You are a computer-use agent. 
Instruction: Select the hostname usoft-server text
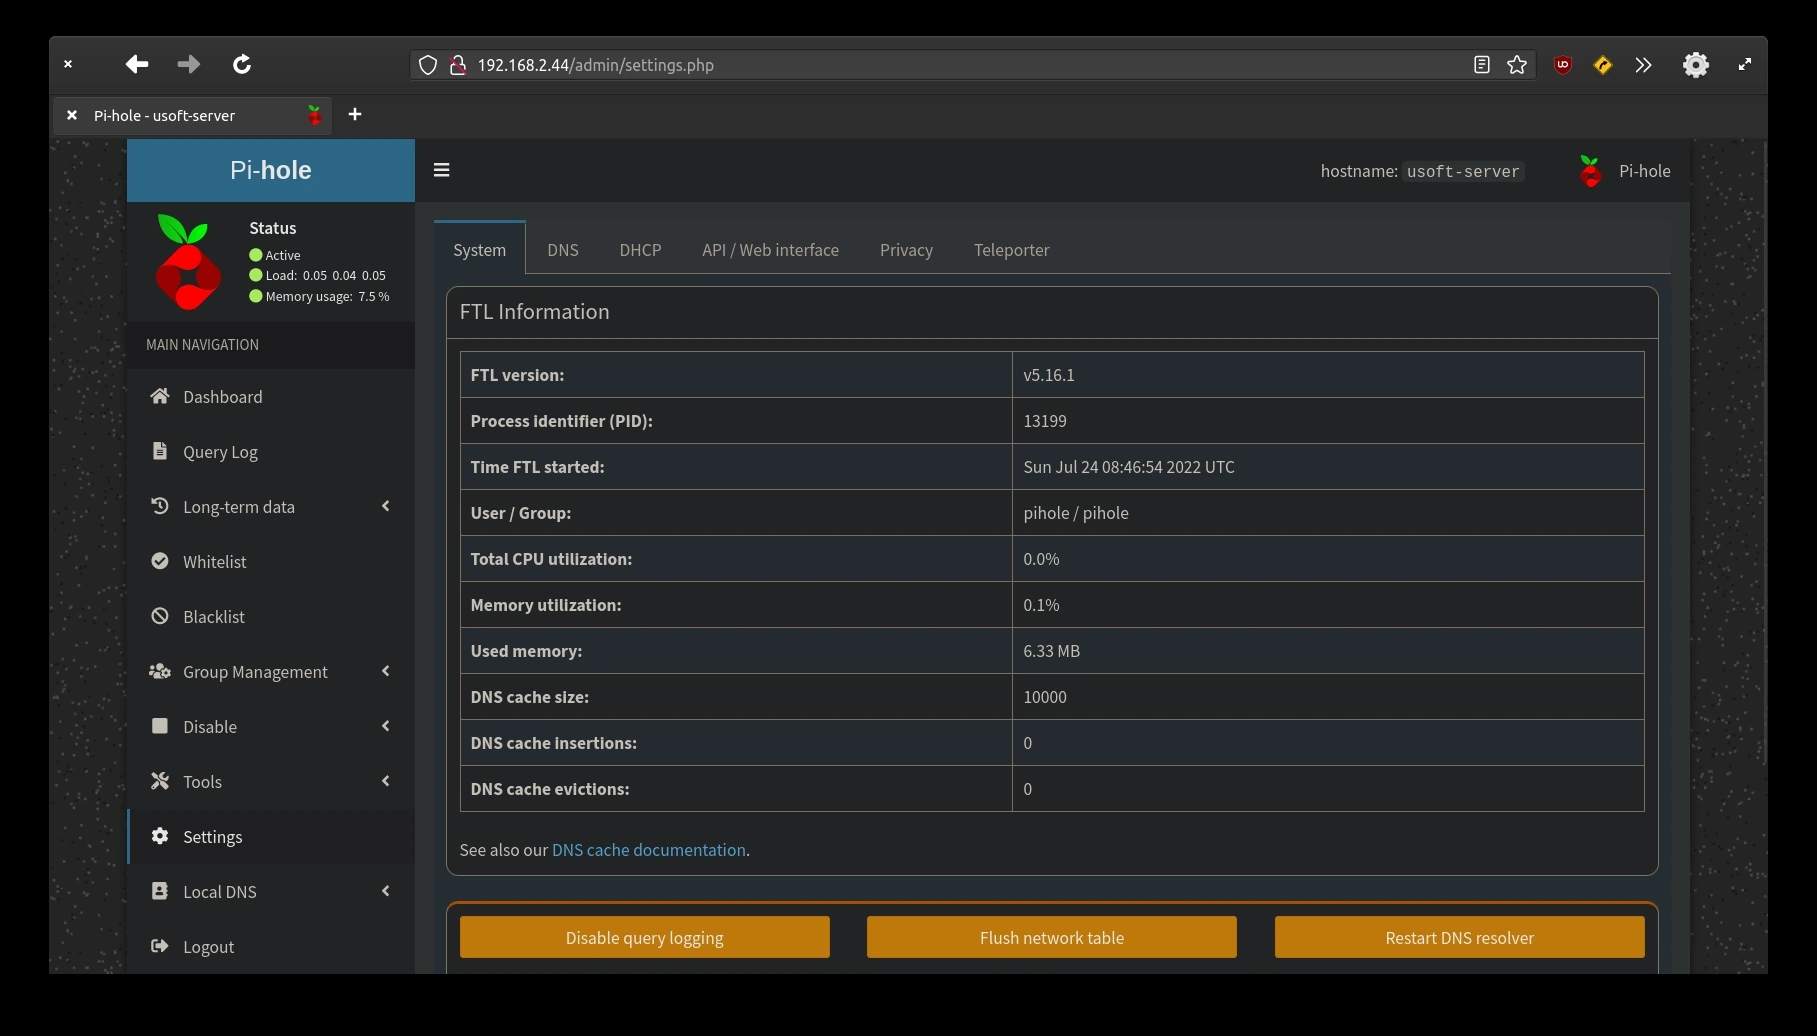pos(1462,171)
